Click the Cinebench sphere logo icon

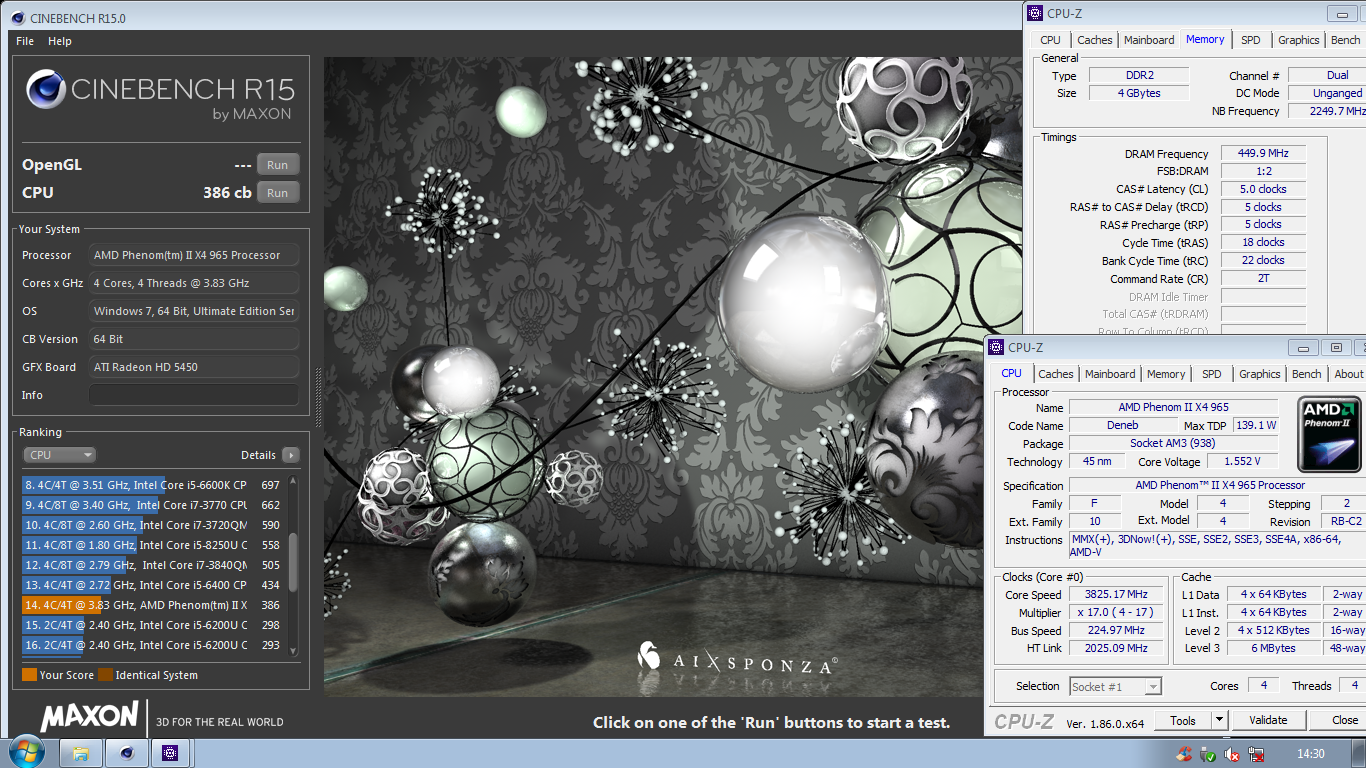46,89
